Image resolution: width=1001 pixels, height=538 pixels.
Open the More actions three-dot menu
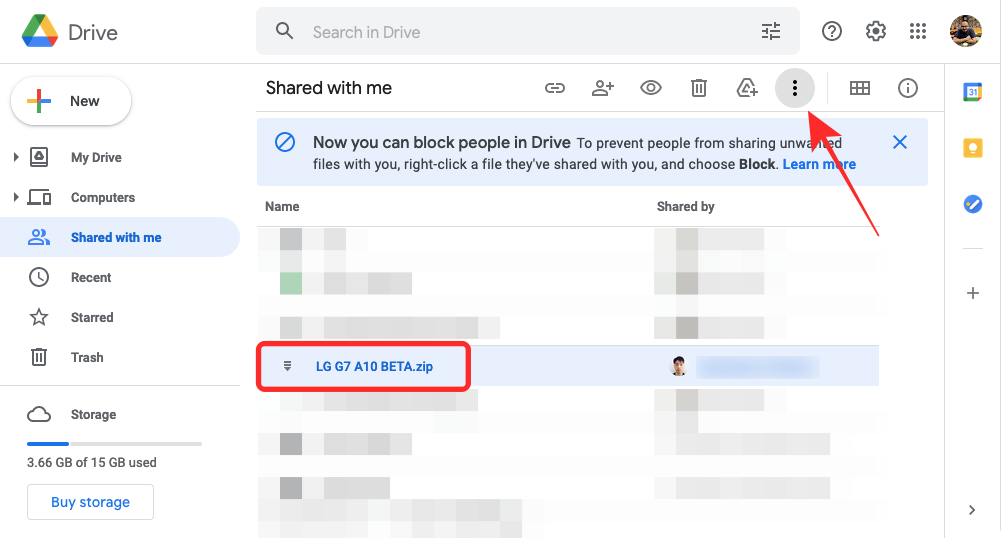pyautogui.click(x=795, y=88)
